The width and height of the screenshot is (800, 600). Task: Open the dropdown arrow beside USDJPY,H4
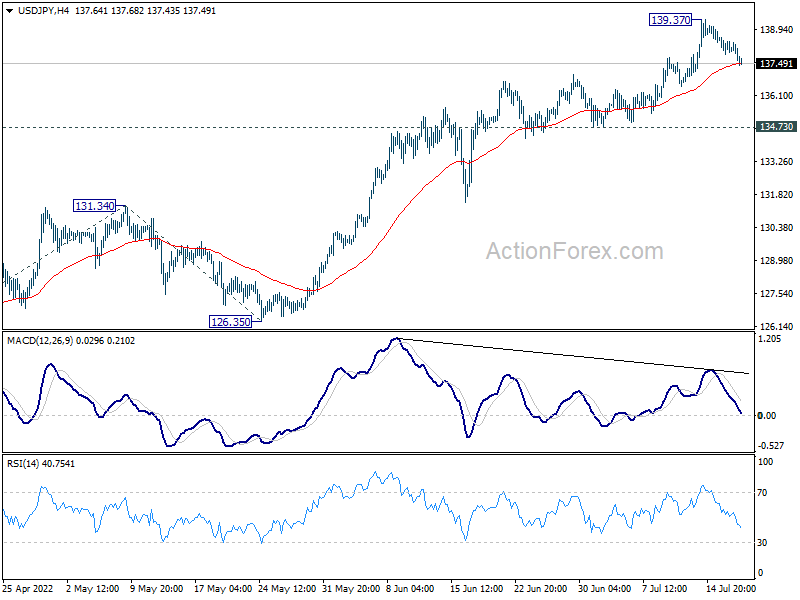coord(10,11)
